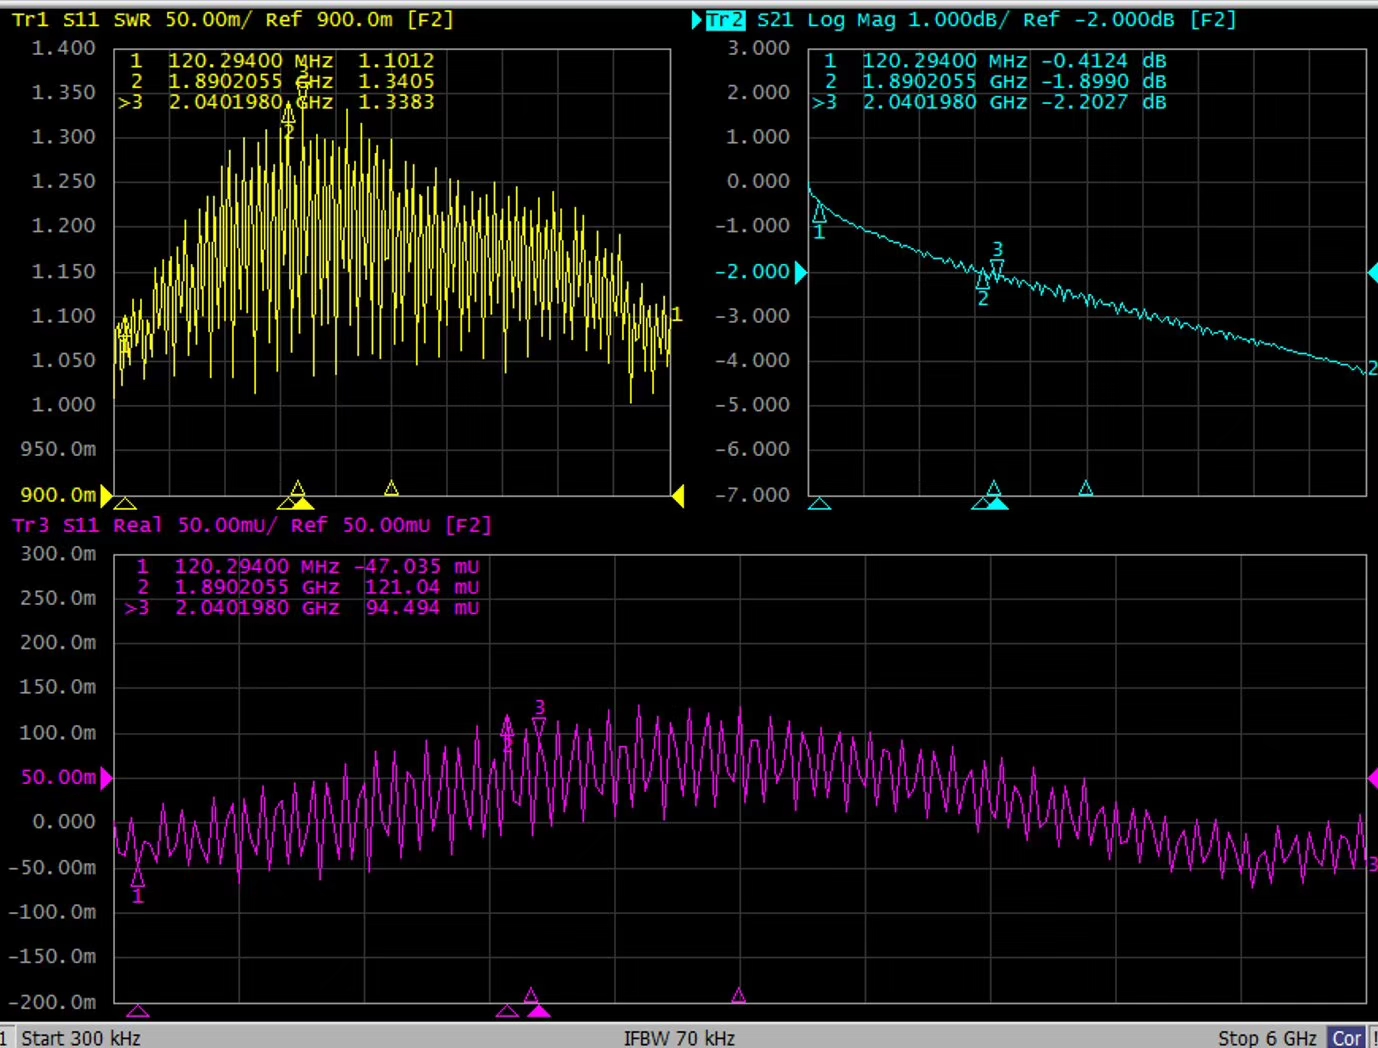Click cyan reference arrow at -2.000 level
This screenshot has height=1048, width=1378.
pyautogui.click(x=800, y=272)
